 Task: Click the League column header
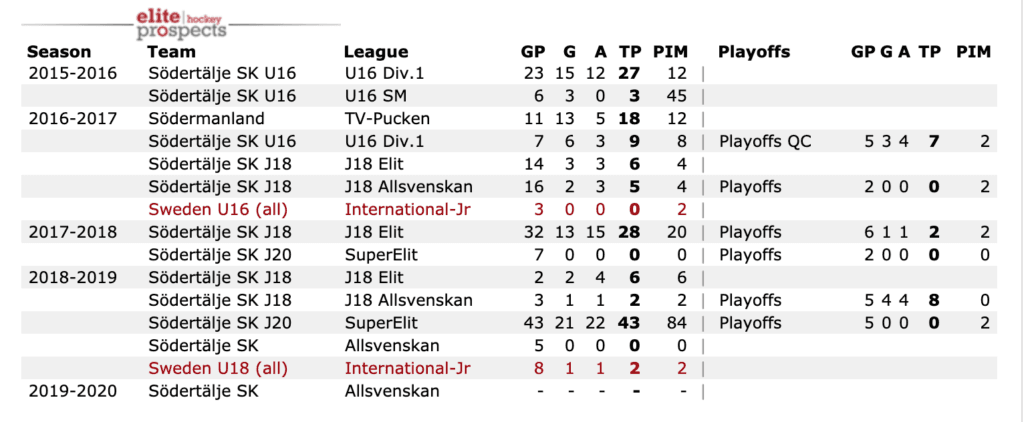pyautogui.click(x=376, y=52)
